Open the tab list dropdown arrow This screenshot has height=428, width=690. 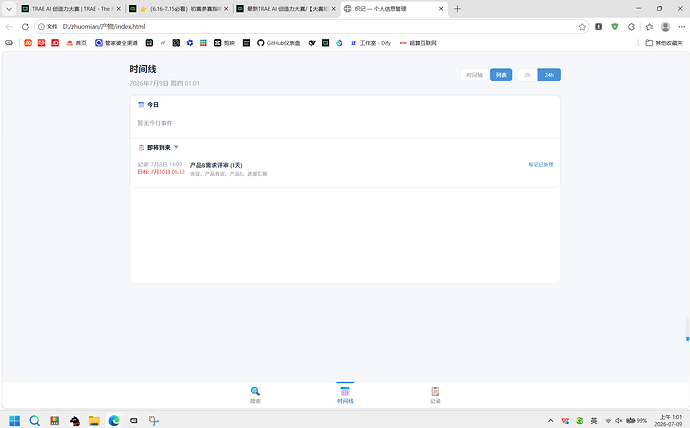click(9, 9)
